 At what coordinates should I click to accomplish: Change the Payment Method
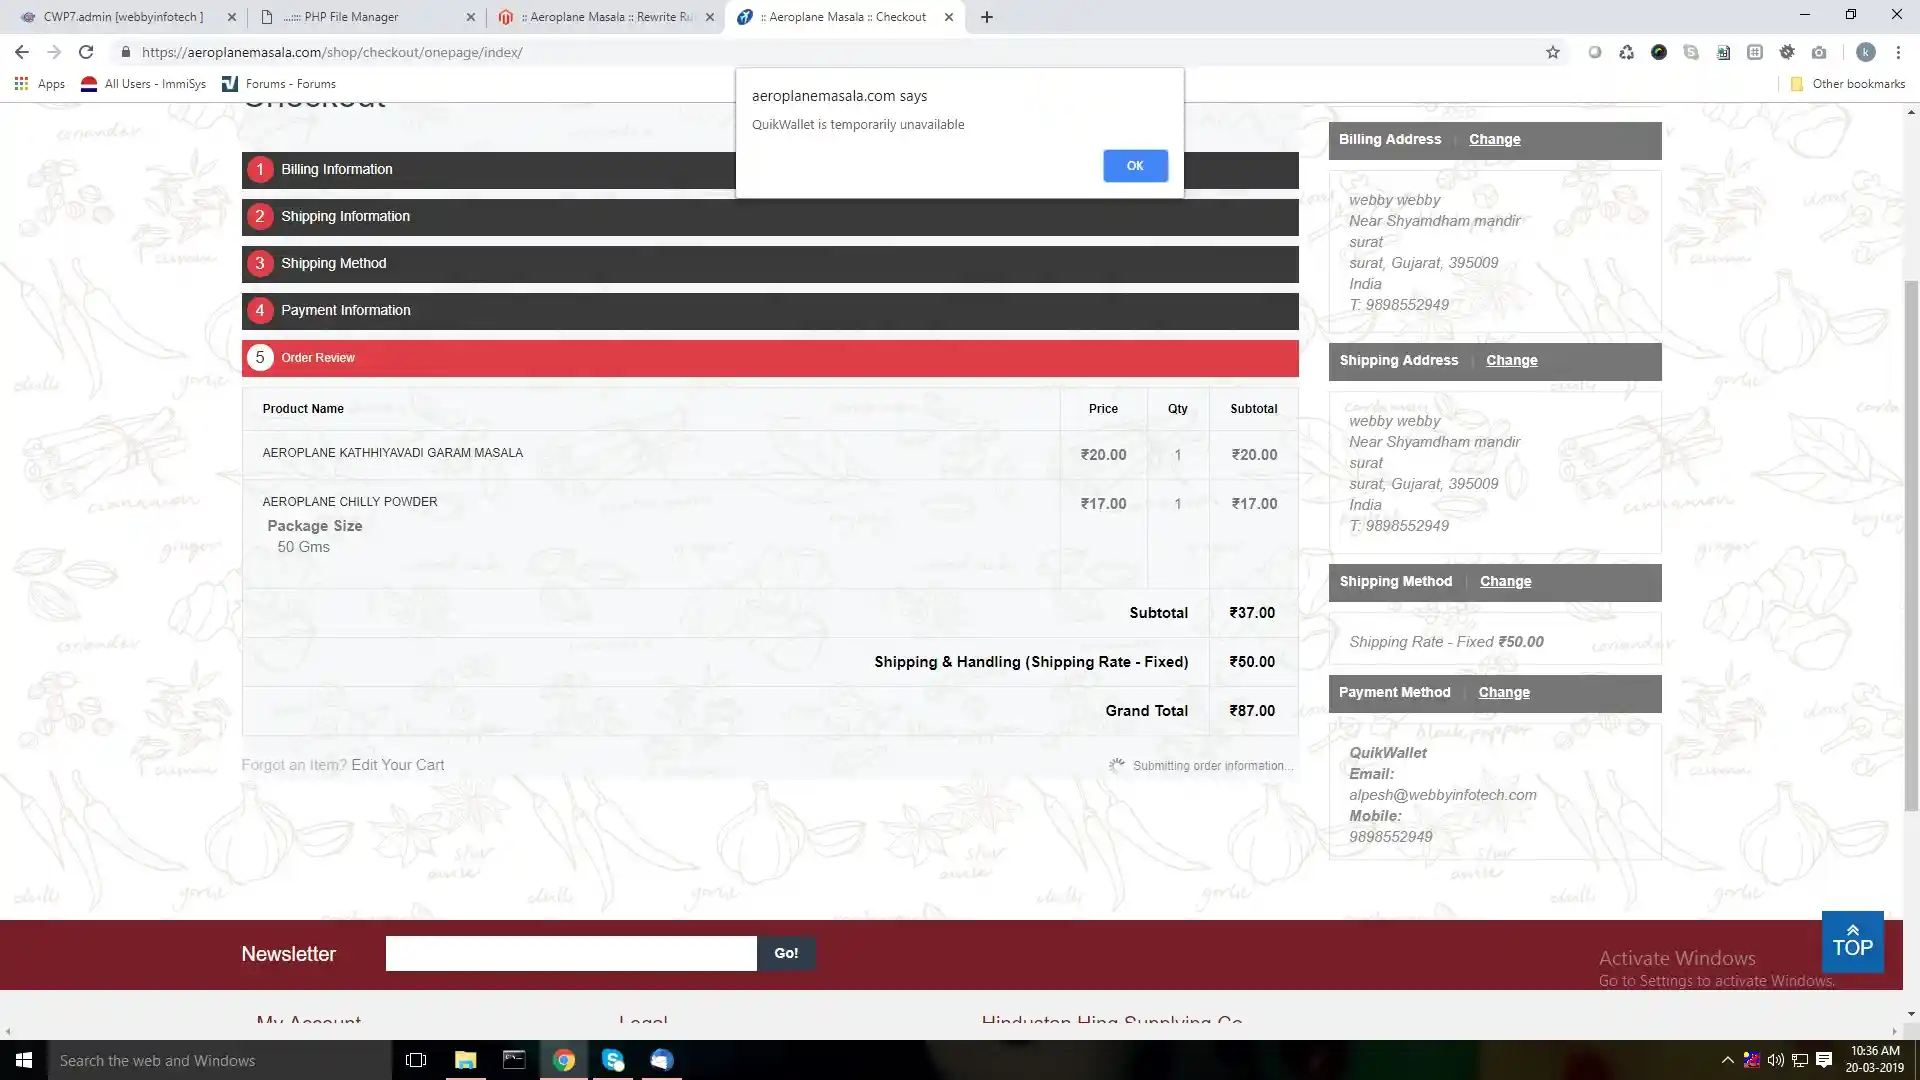[x=1503, y=693]
